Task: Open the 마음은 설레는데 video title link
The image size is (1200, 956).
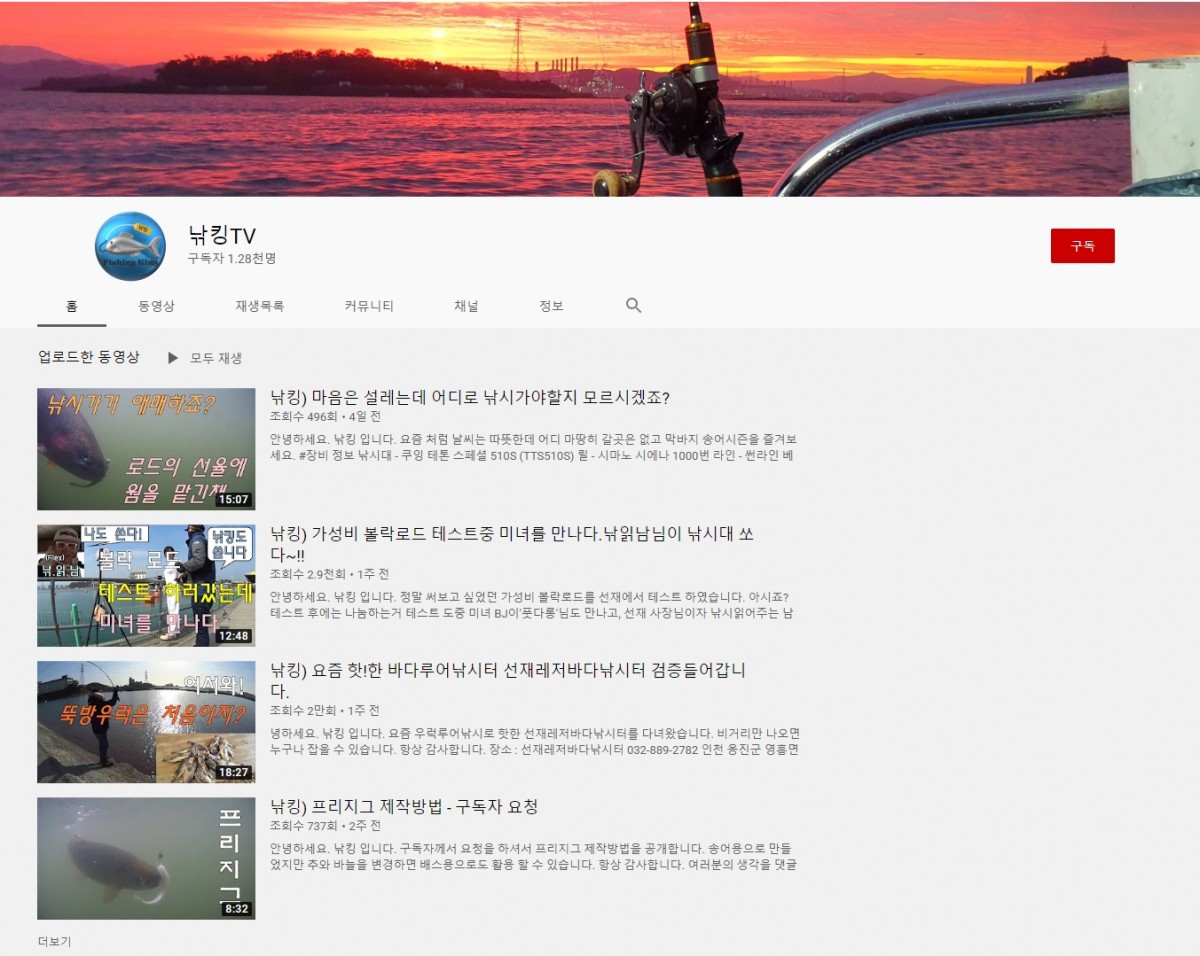Action: [470, 398]
